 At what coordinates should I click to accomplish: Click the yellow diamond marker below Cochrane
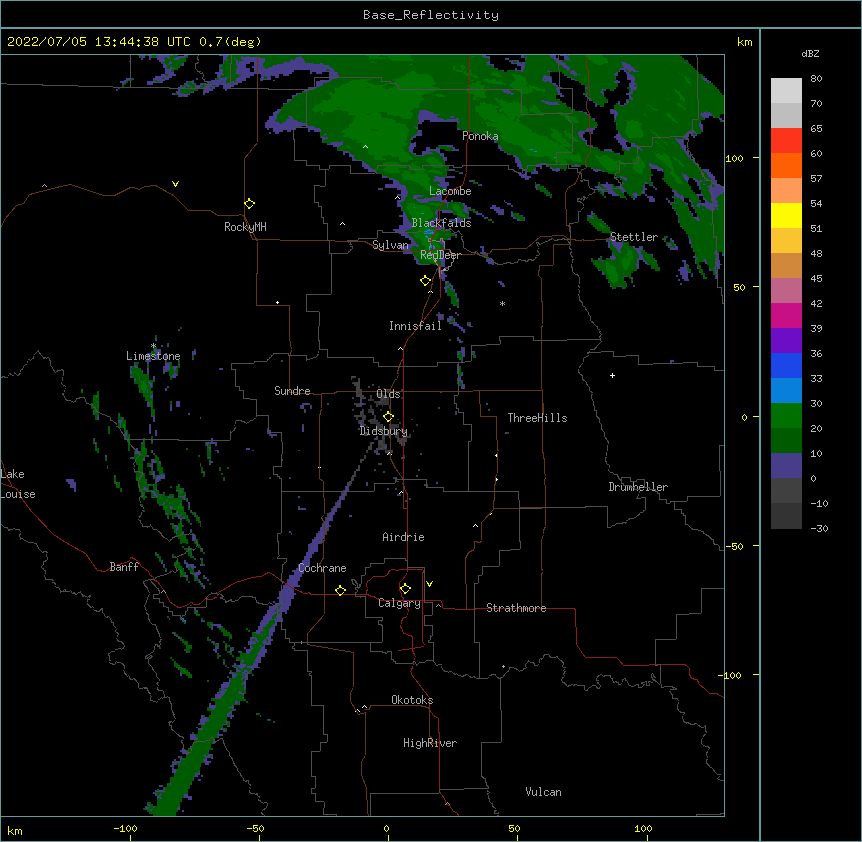click(x=340, y=590)
